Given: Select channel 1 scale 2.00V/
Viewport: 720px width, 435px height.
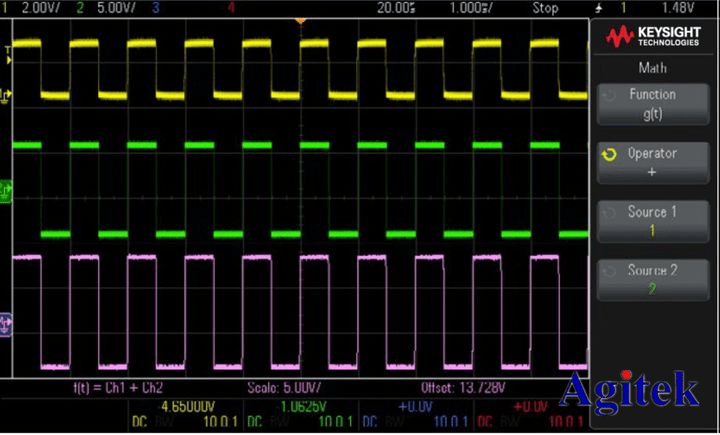Looking at the screenshot, I should tap(41, 8).
